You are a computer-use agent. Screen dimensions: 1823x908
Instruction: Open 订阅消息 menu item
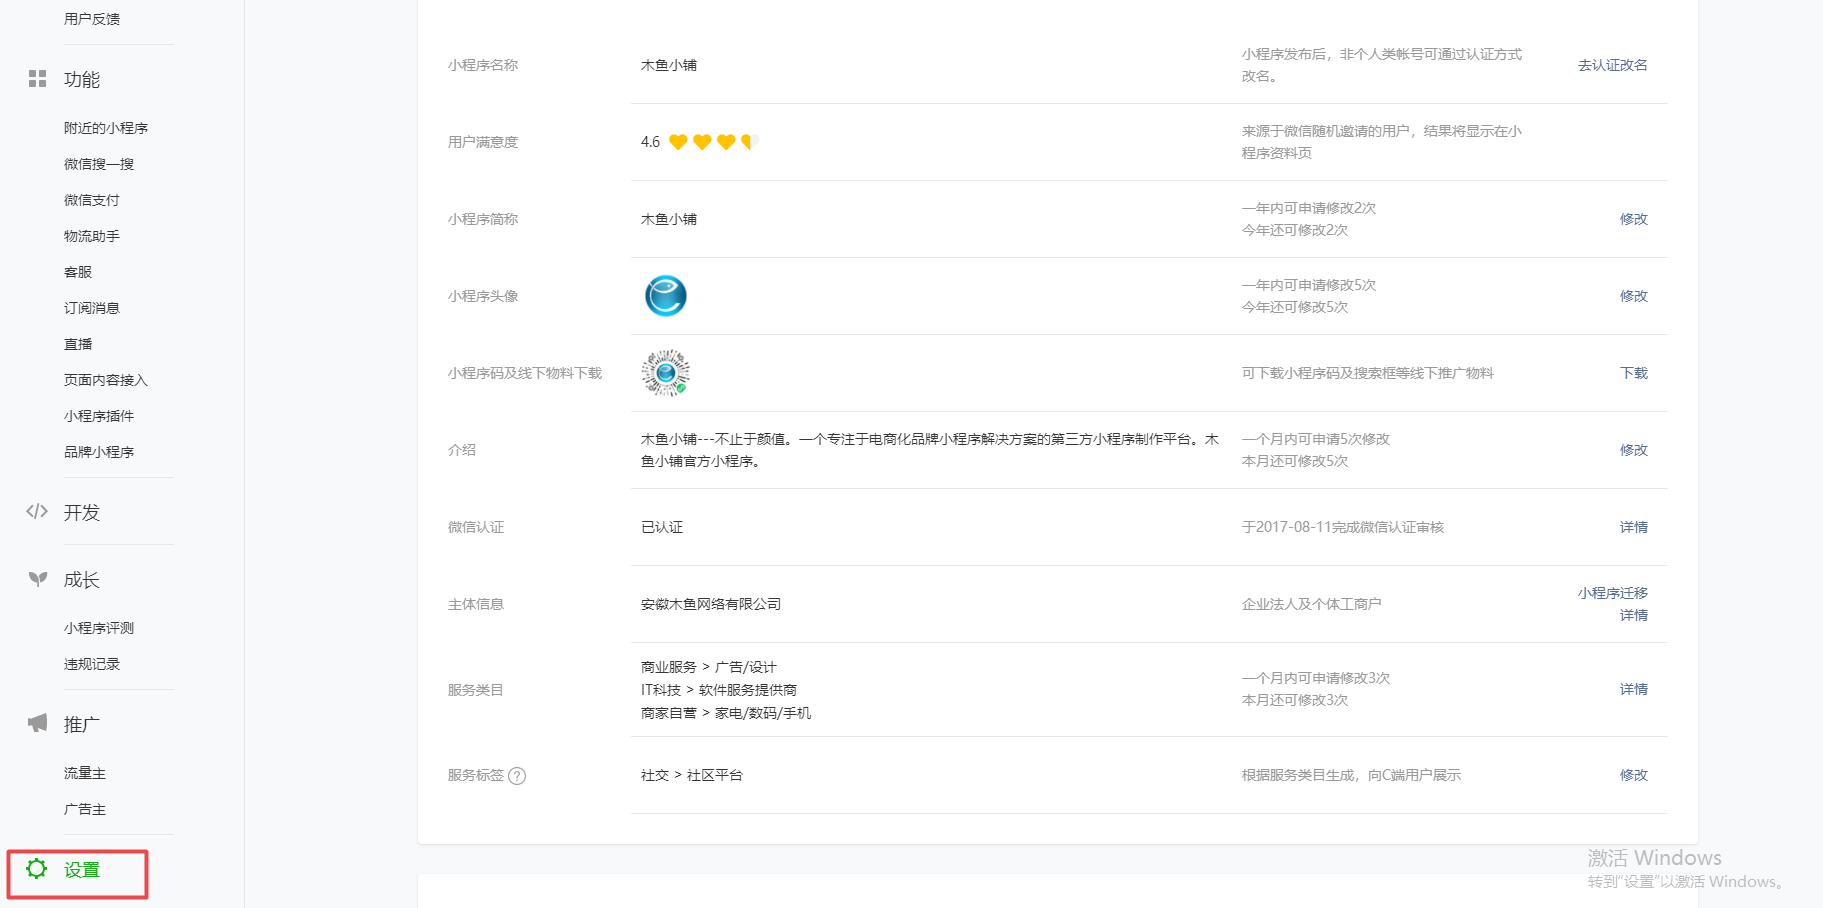pos(92,308)
